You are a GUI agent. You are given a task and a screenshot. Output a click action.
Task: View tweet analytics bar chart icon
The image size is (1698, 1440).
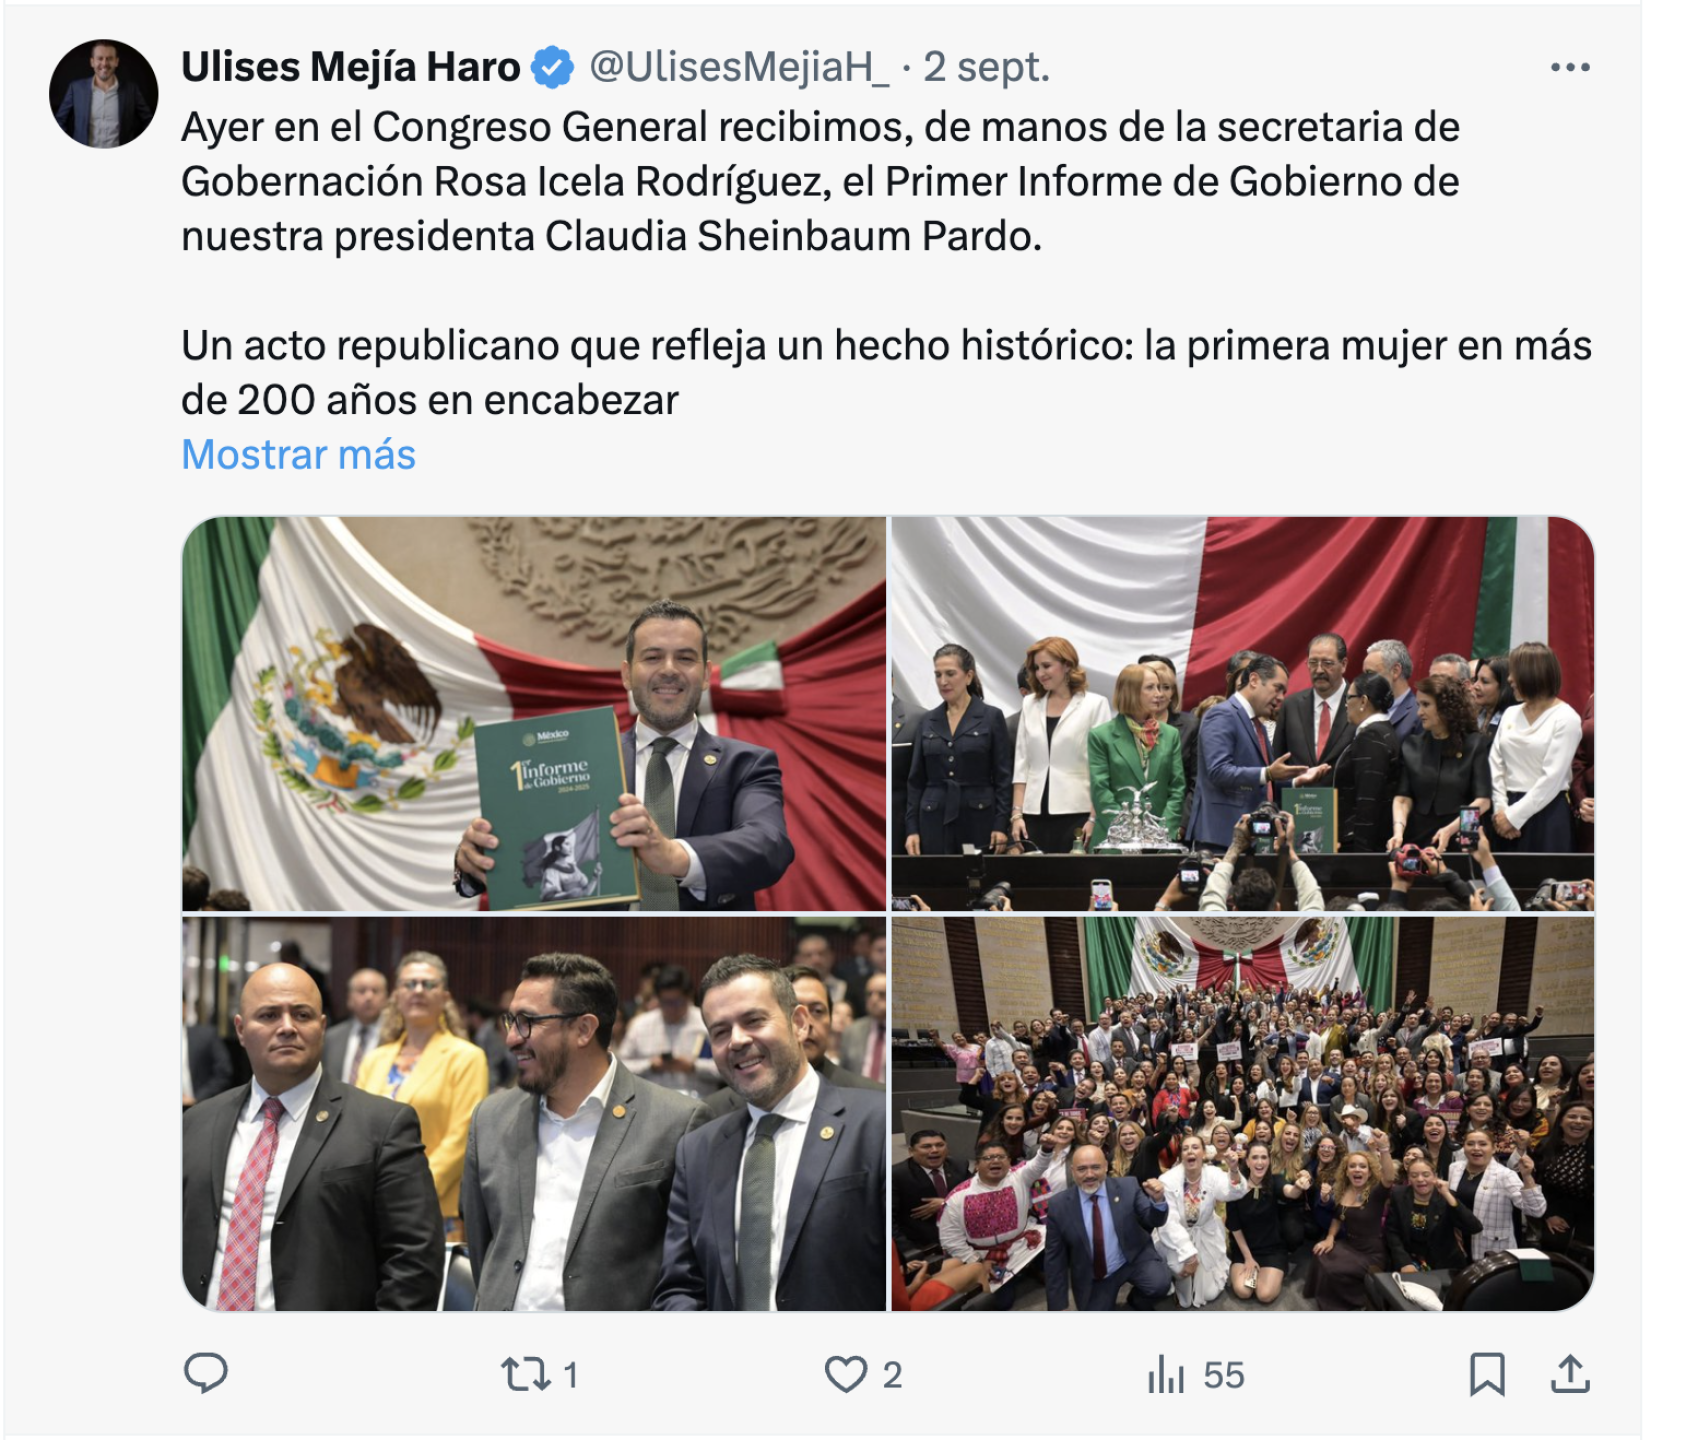click(1166, 1374)
